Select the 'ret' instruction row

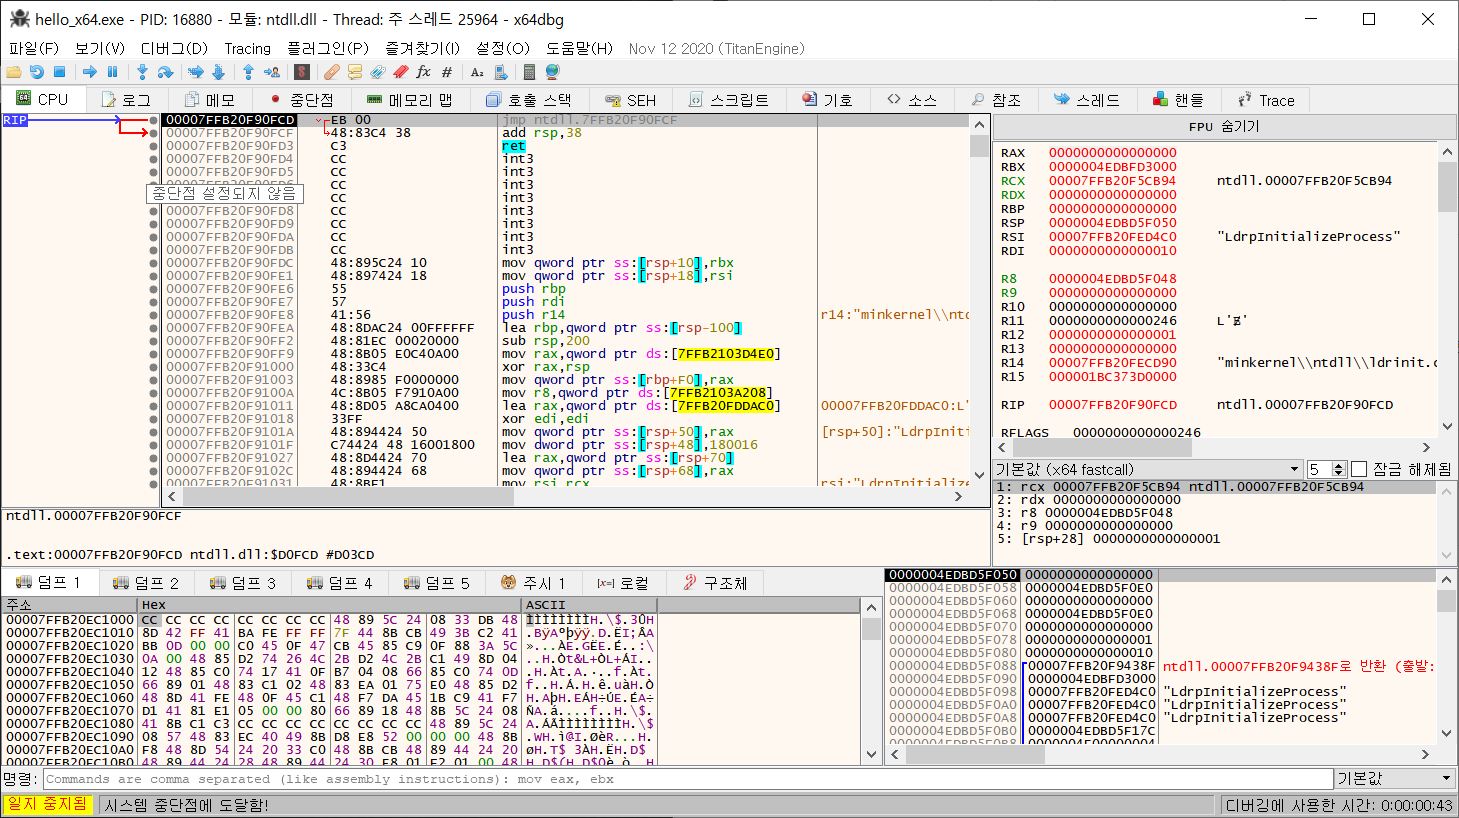coord(565,146)
